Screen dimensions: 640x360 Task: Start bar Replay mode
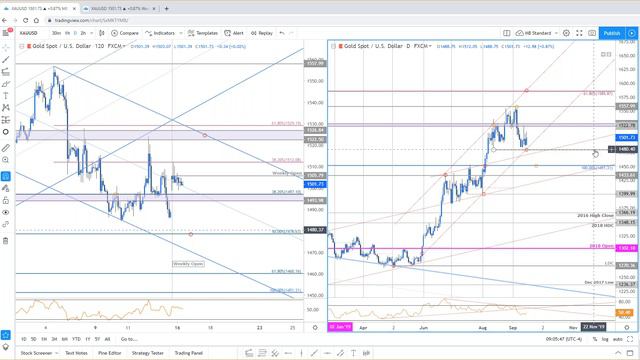click(x=262, y=33)
